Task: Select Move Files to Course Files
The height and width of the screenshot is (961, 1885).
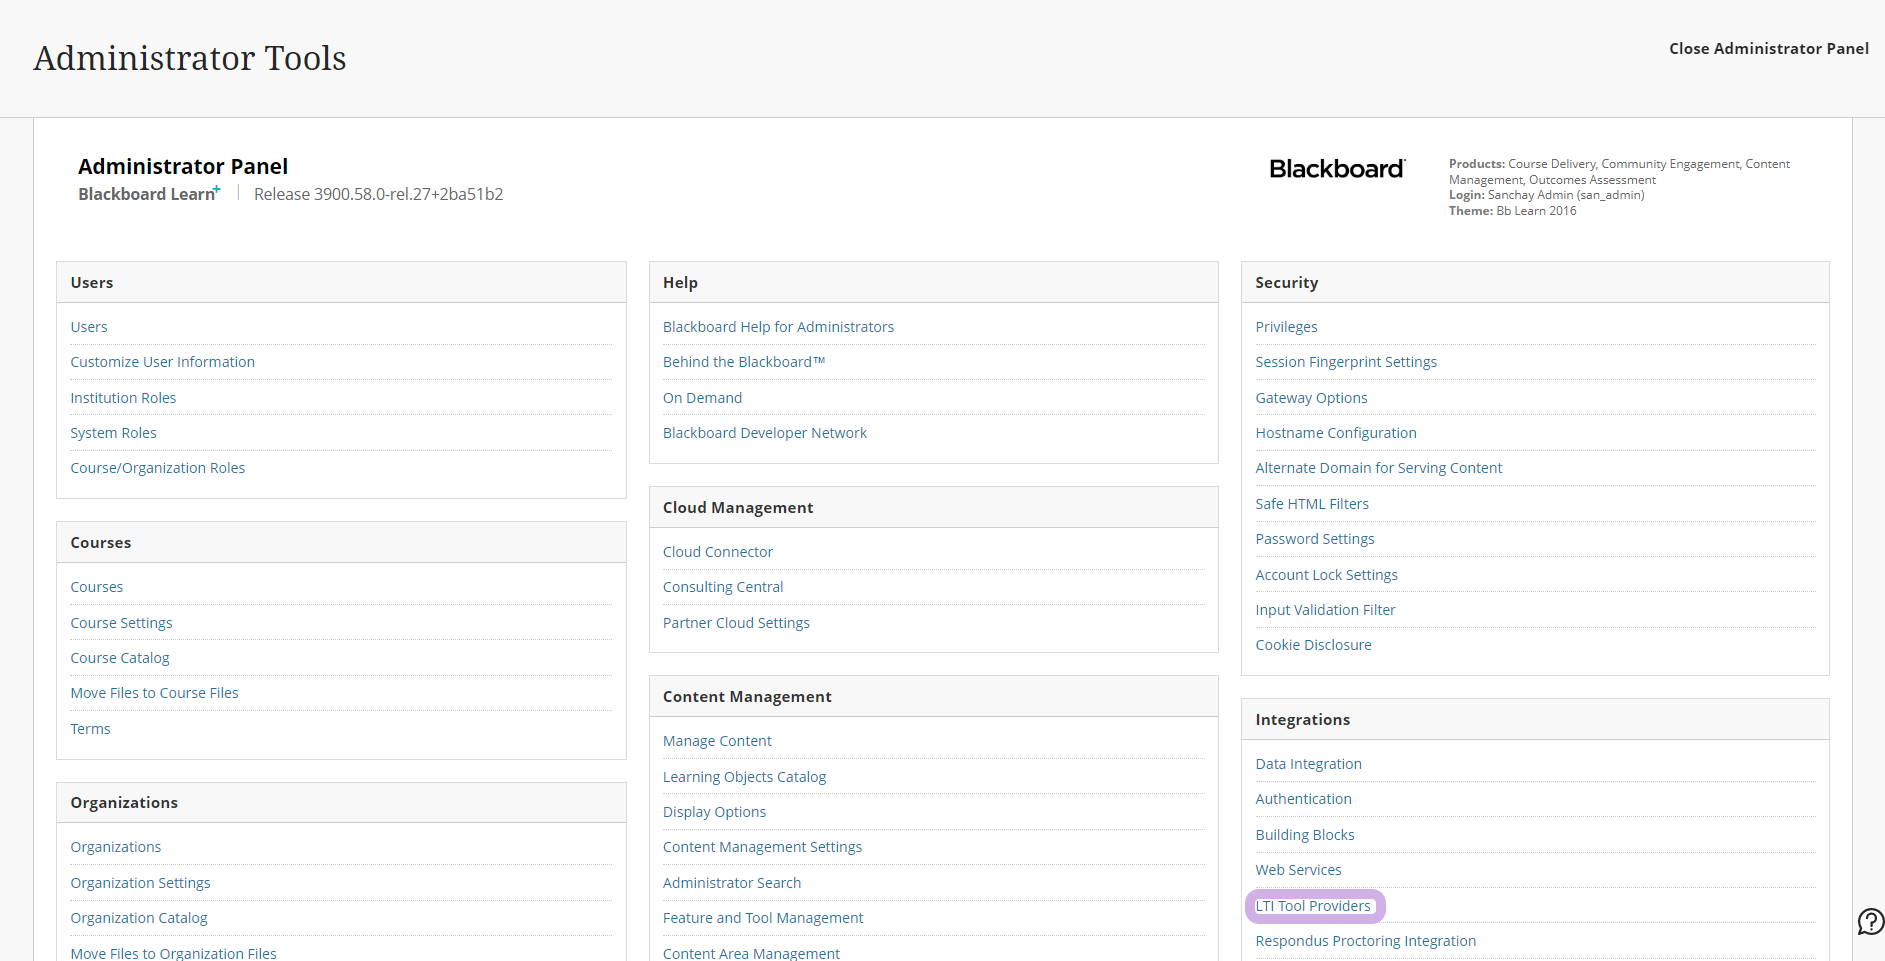Action: 154,693
